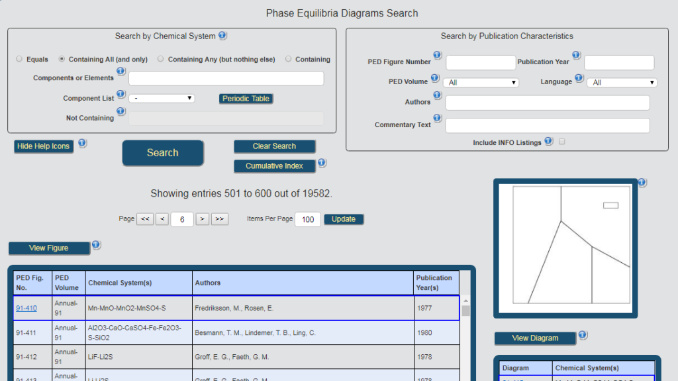
Task: Click the Authors column header
Action: tap(303, 283)
